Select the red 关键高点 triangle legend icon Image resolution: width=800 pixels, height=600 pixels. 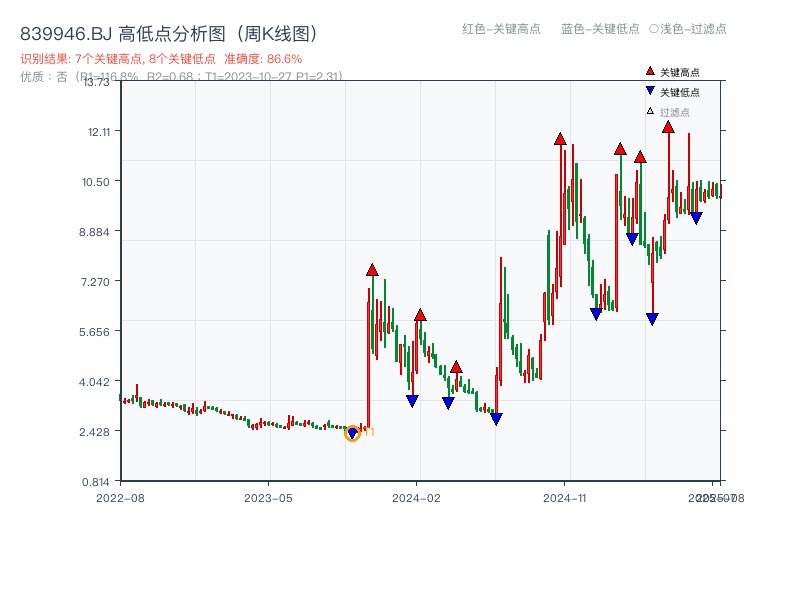pos(650,71)
